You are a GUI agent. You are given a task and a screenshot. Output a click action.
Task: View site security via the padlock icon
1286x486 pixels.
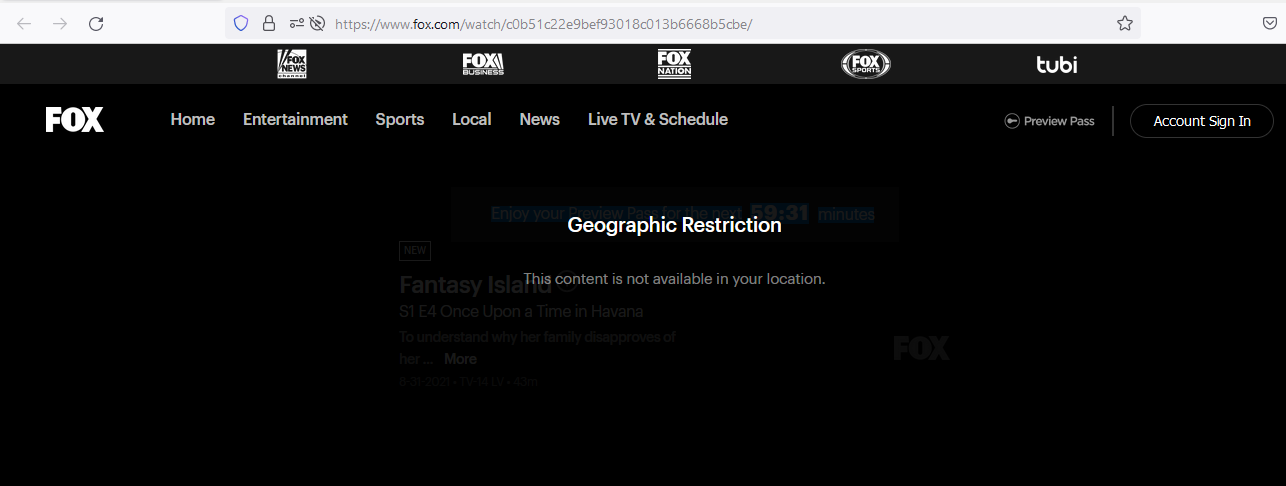pyautogui.click(x=268, y=23)
